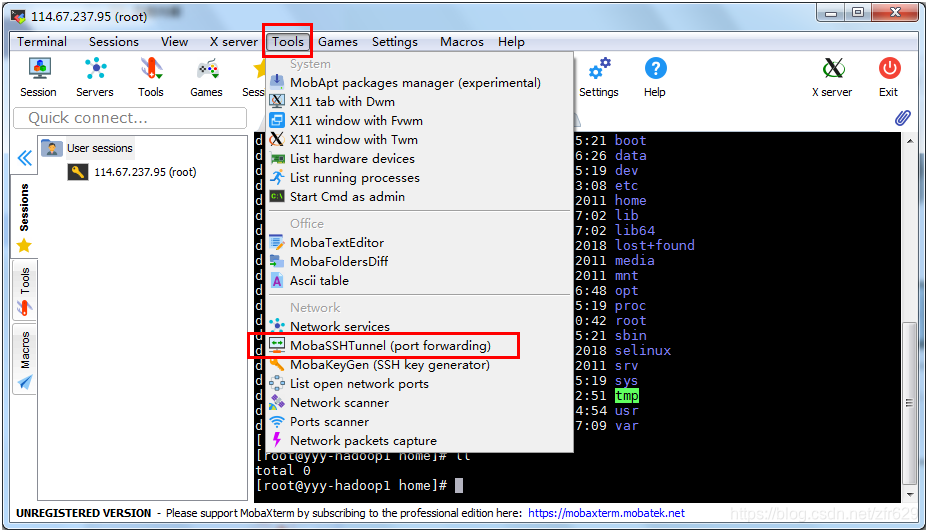The width and height of the screenshot is (928, 532).
Task: Open User sessions folder in tree
Action: [88, 148]
